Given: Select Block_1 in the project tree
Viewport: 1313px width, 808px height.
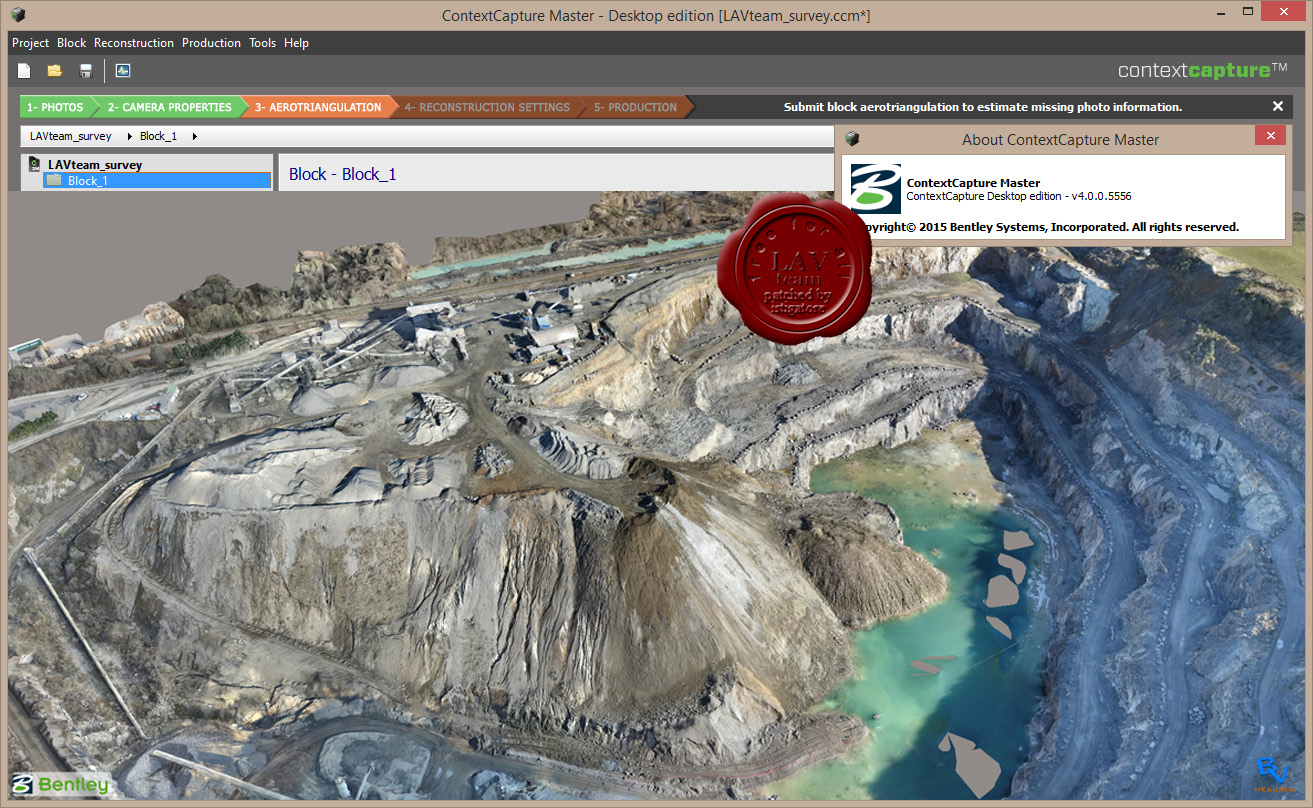Looking at the screenshot, I should click(157, 180).
